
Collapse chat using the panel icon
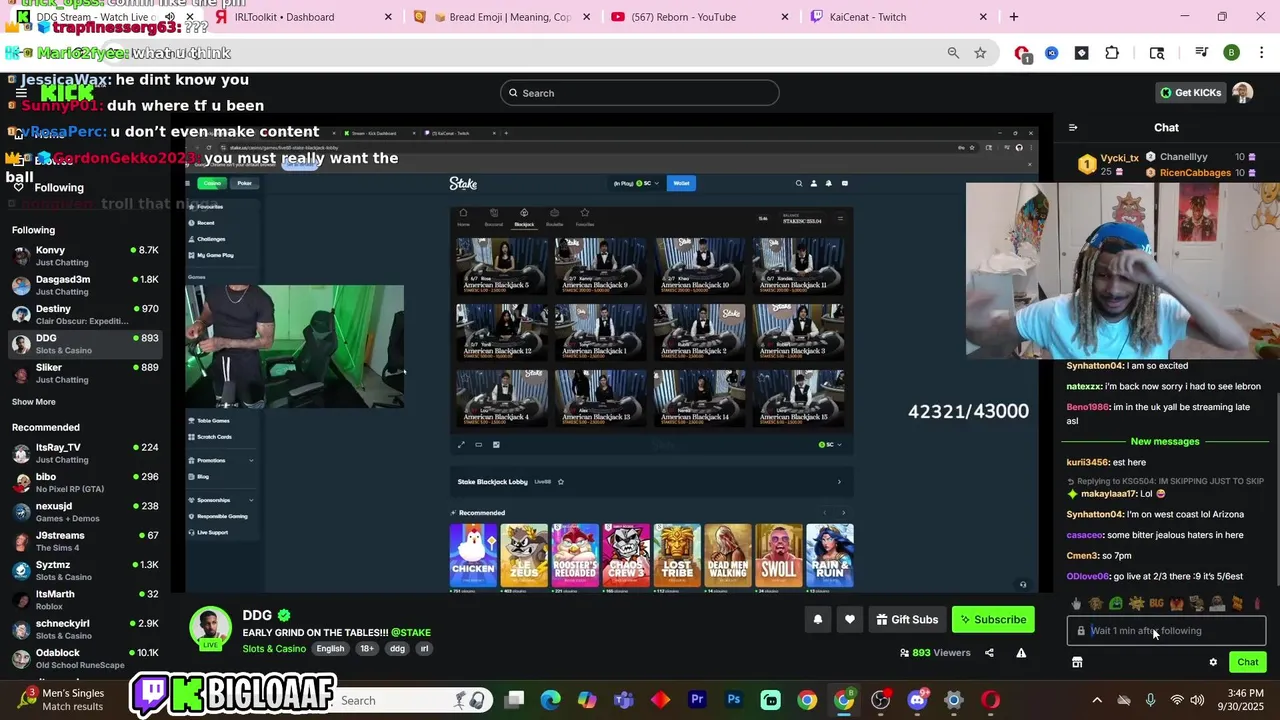click(1073, 128)
